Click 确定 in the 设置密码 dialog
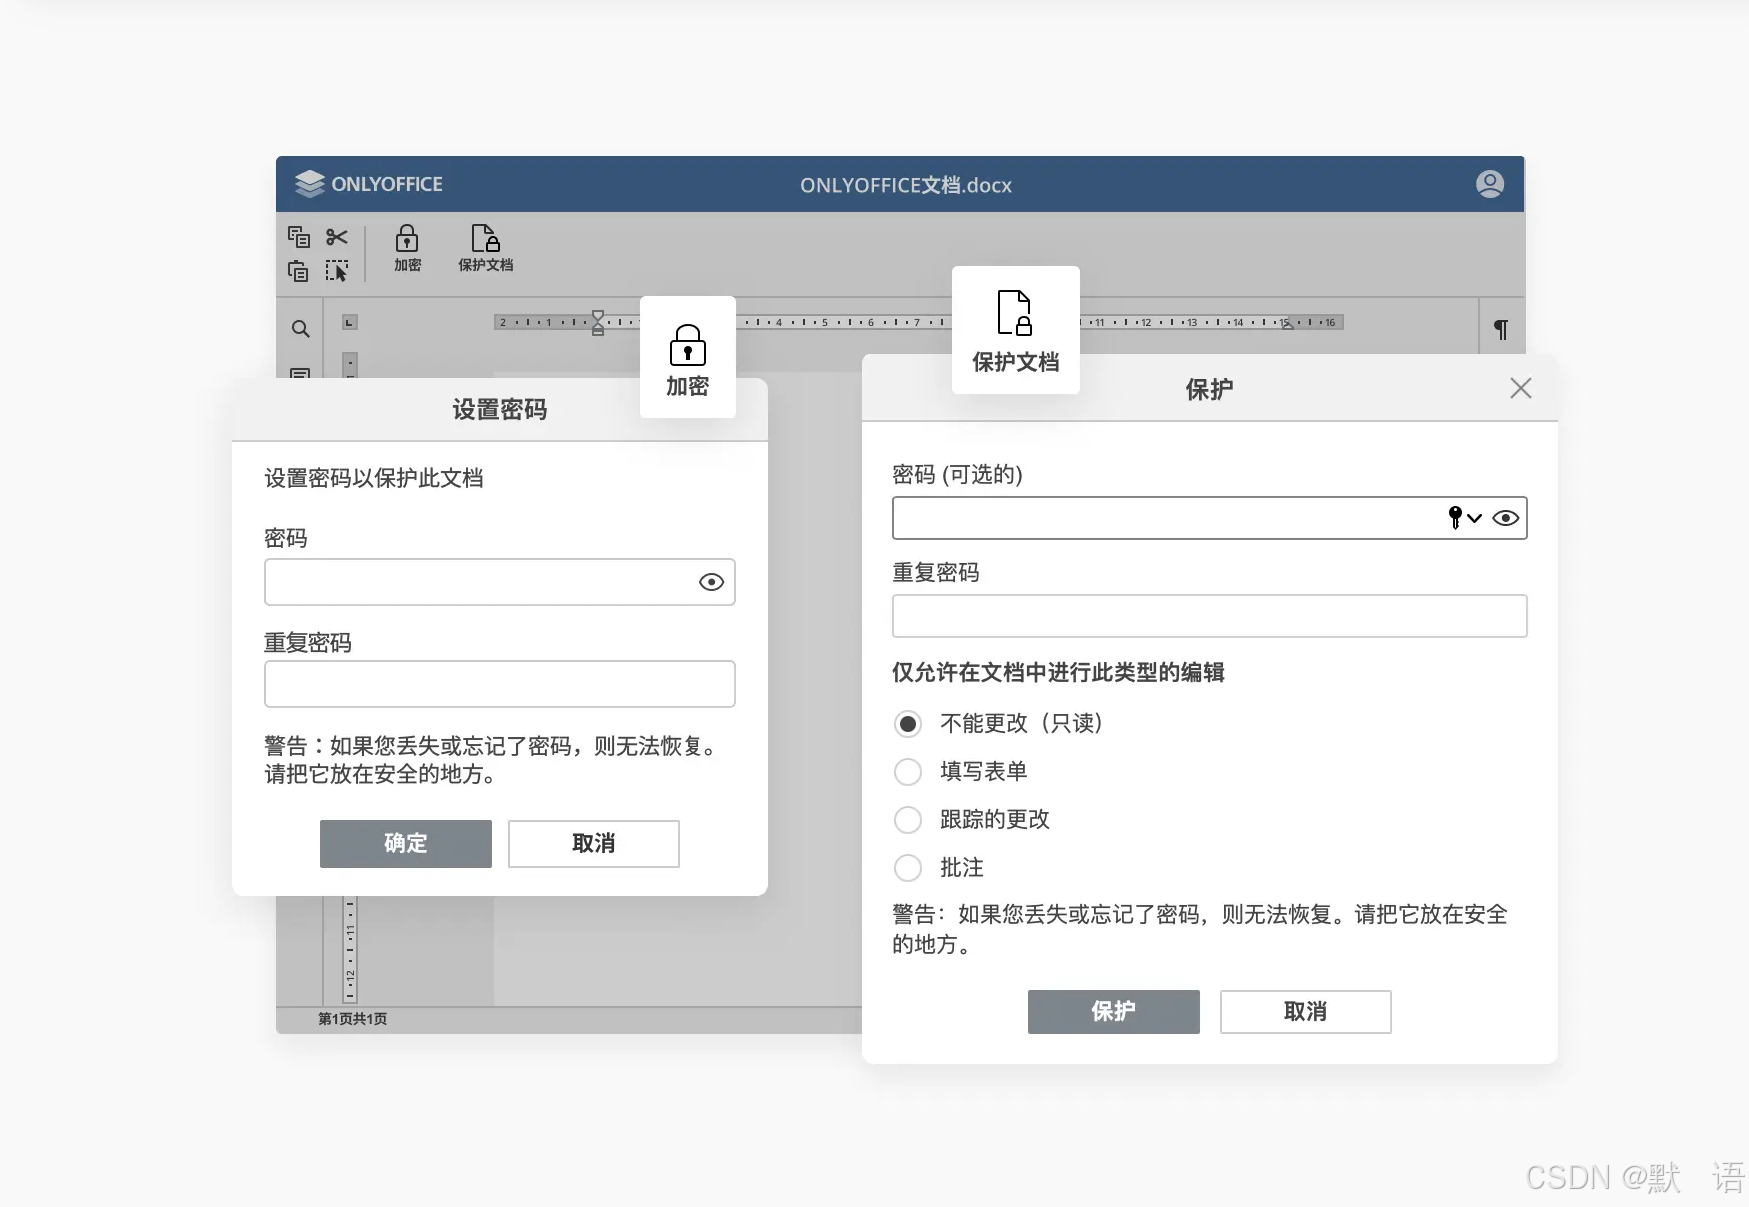1749x1207 pixels. tap(406, 844)
